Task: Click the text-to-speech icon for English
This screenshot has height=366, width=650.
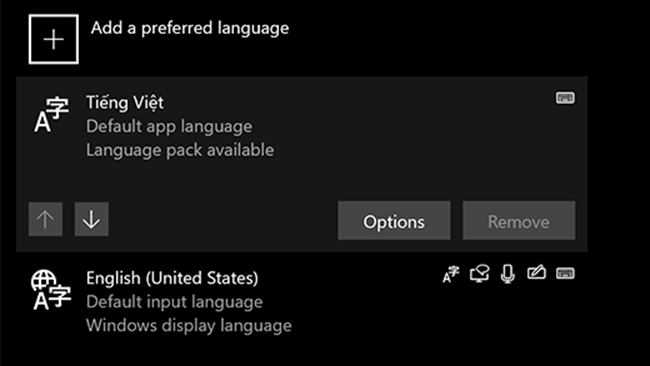Action: (480, 274)
